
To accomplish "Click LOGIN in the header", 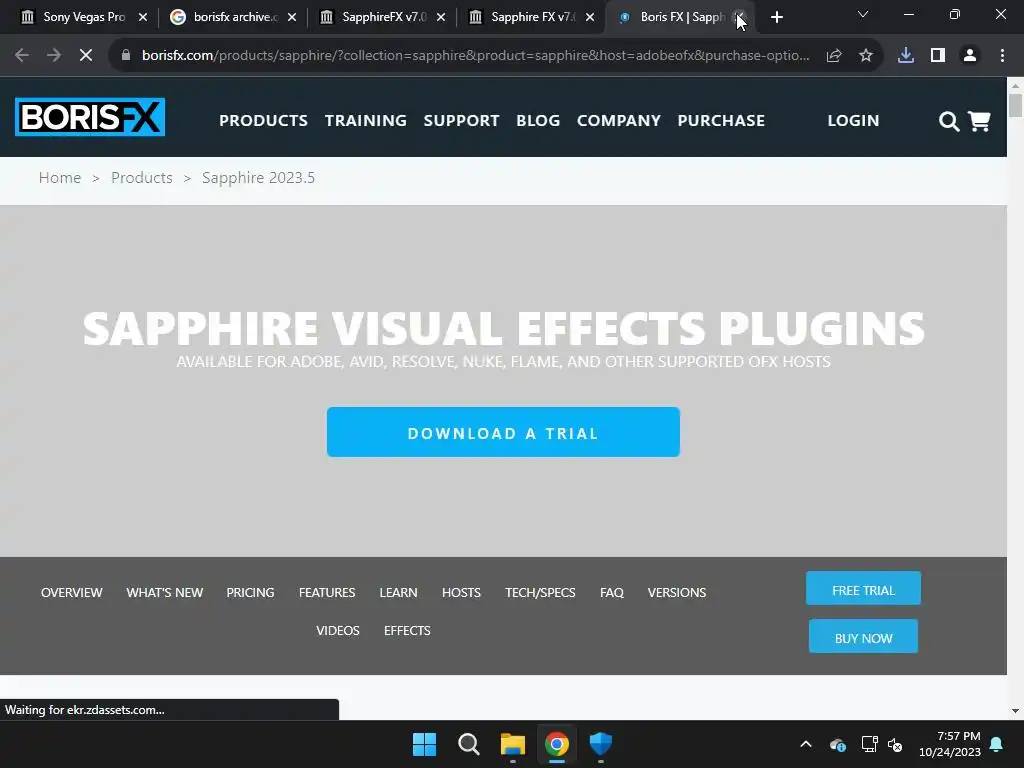I will [x=853, y=121].
